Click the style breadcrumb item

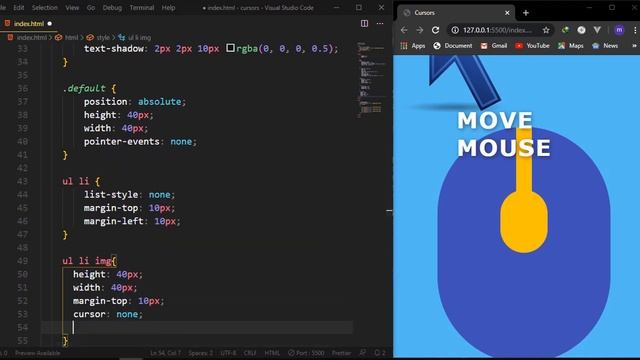pos(103,37)
